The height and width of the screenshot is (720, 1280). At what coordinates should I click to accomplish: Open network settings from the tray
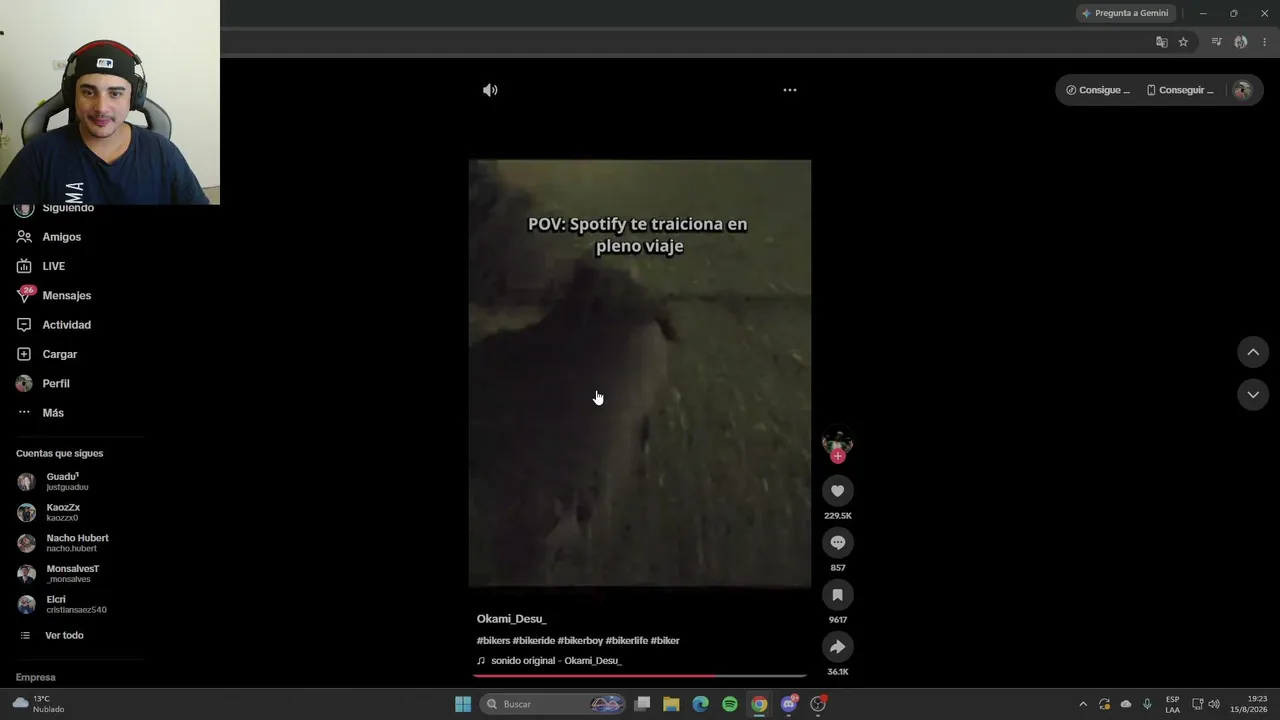1197,704
